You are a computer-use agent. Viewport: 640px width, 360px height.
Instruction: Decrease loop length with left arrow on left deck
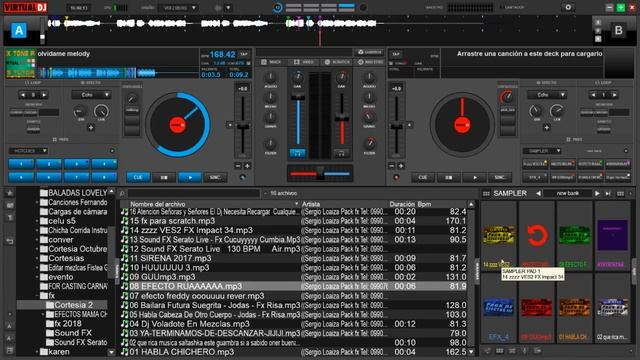click(23, 95)
